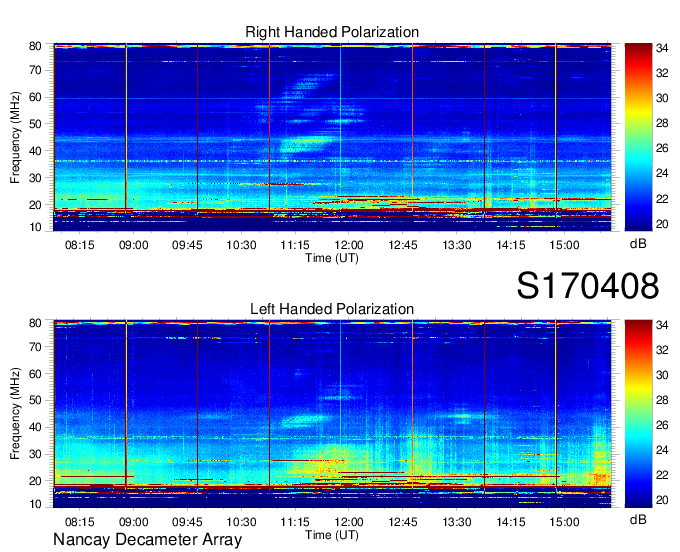This screenshot has width=680, height=552.
Task: Click 12:45 time tick on Left Handed plot
Action: (403, 522)
